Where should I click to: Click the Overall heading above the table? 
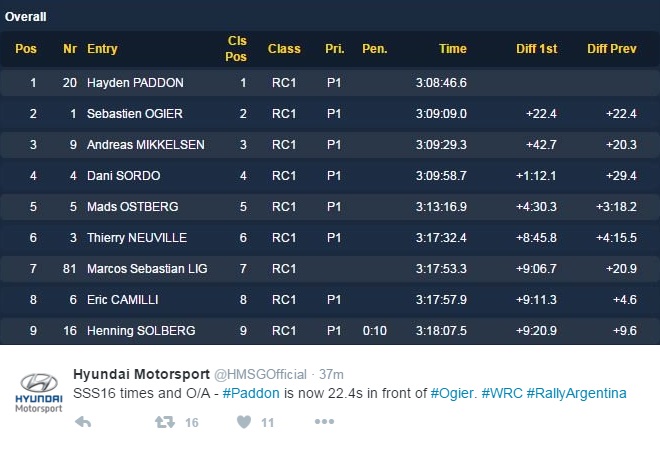tap(26, 16)
